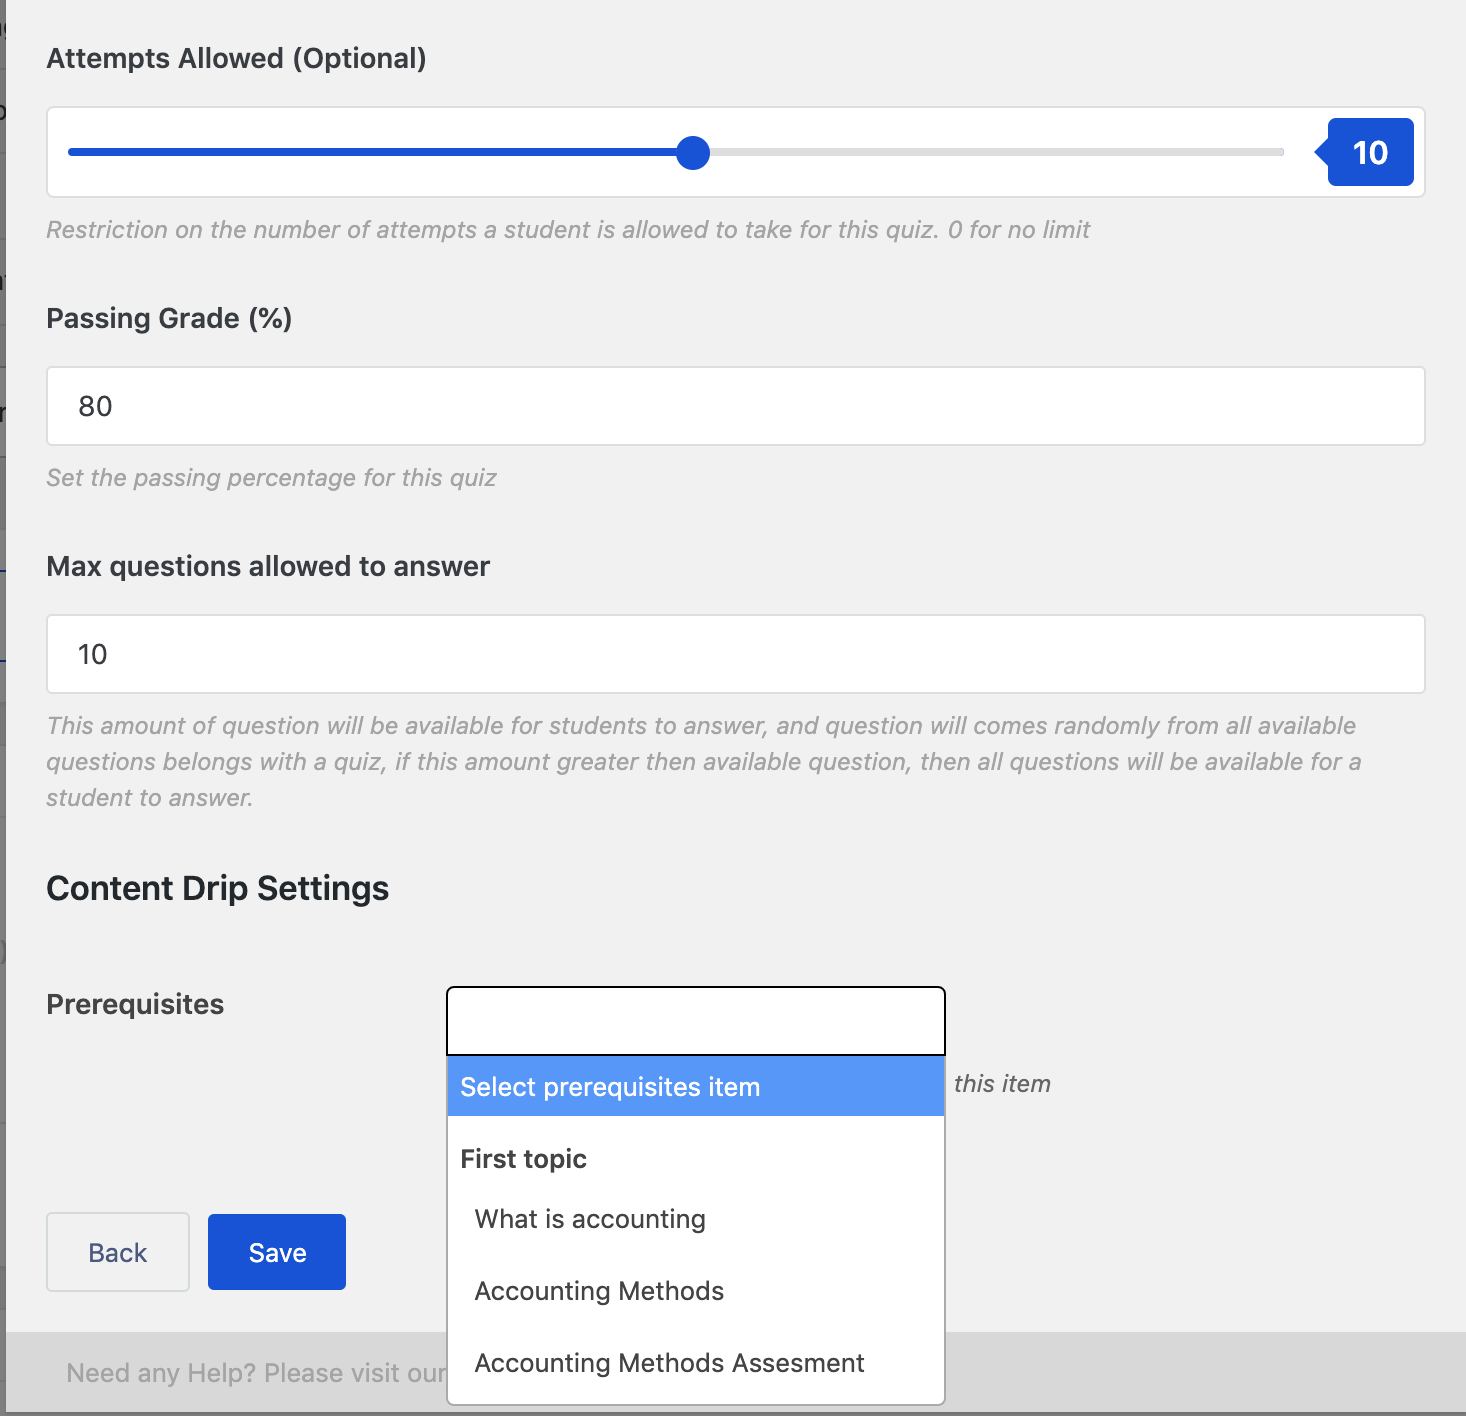Focus the Passing Grade input showing 80
Viewport: 1466px width, 1416px height.
736,406
